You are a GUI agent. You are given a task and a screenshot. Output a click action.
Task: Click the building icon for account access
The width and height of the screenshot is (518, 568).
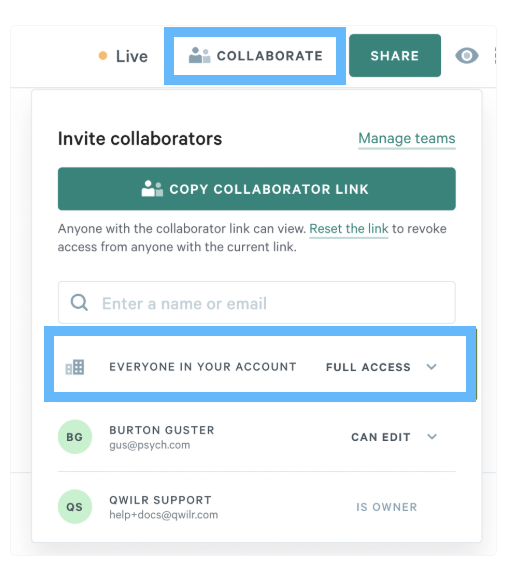pos(75,367)
